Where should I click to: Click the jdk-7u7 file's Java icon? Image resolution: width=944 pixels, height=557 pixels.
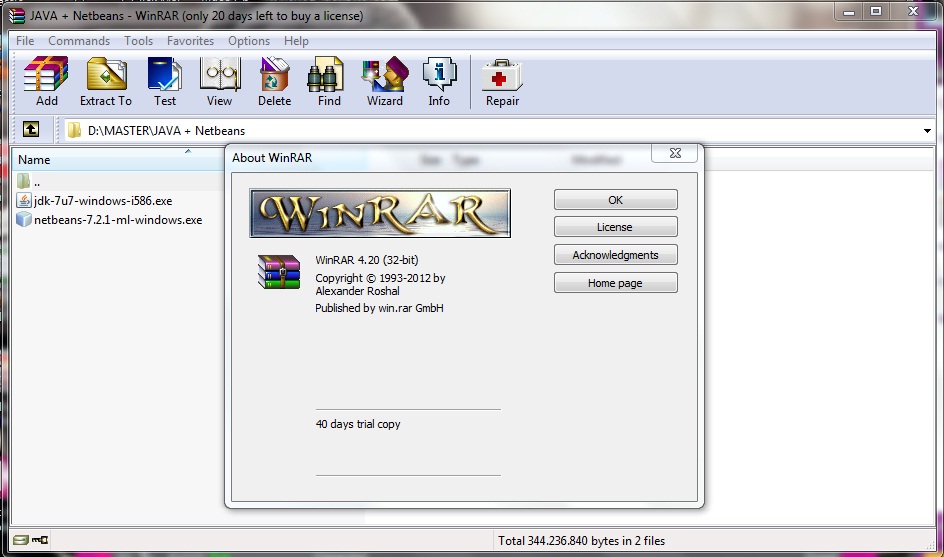point(24,201)
